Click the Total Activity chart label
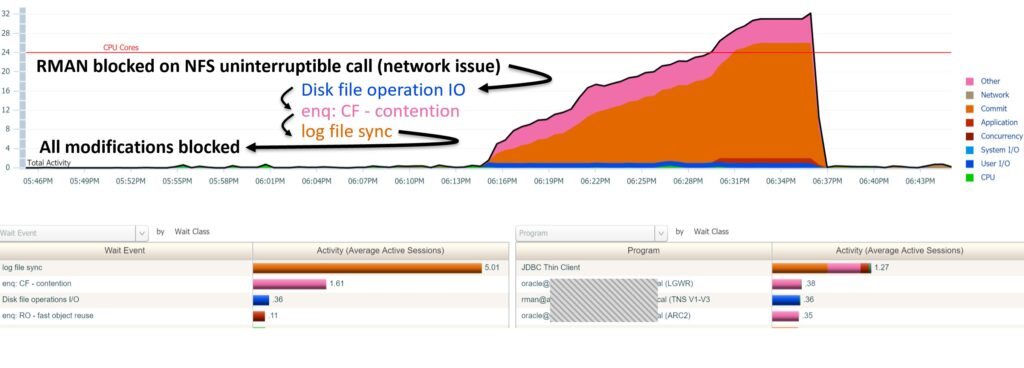Viewport: 1024px width, 368px height. tap(49, 162)
